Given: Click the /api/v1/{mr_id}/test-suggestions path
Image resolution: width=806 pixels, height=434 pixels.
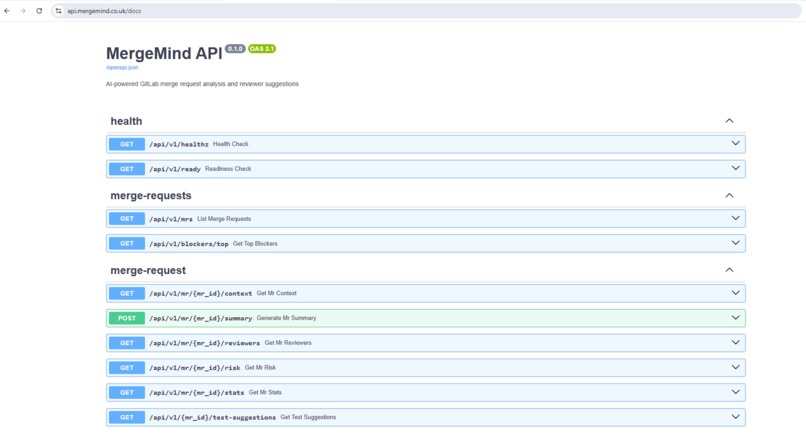Looking at the screenshot, I should [x=212, y=418].
